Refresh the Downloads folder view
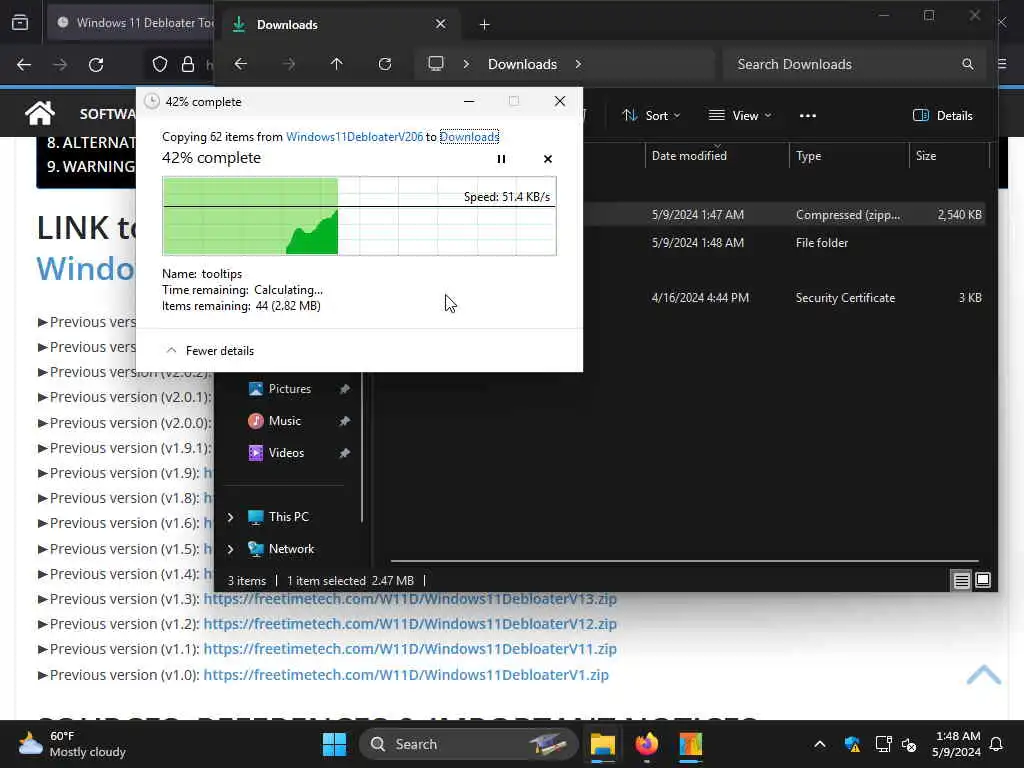Image resolution: width=1024 pixels, height=768 pixels. pos(385,64)
